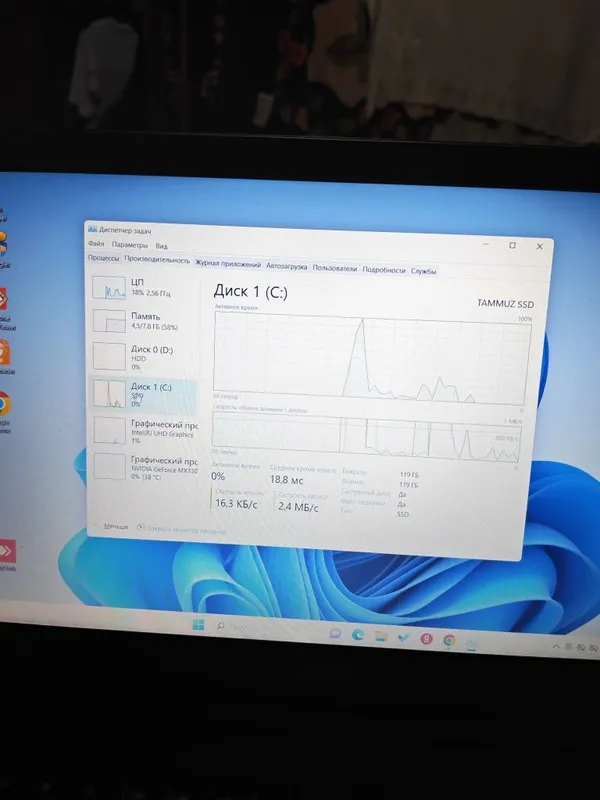
Task: Open File Explorer from the taskbar
Action: [381, 636]
